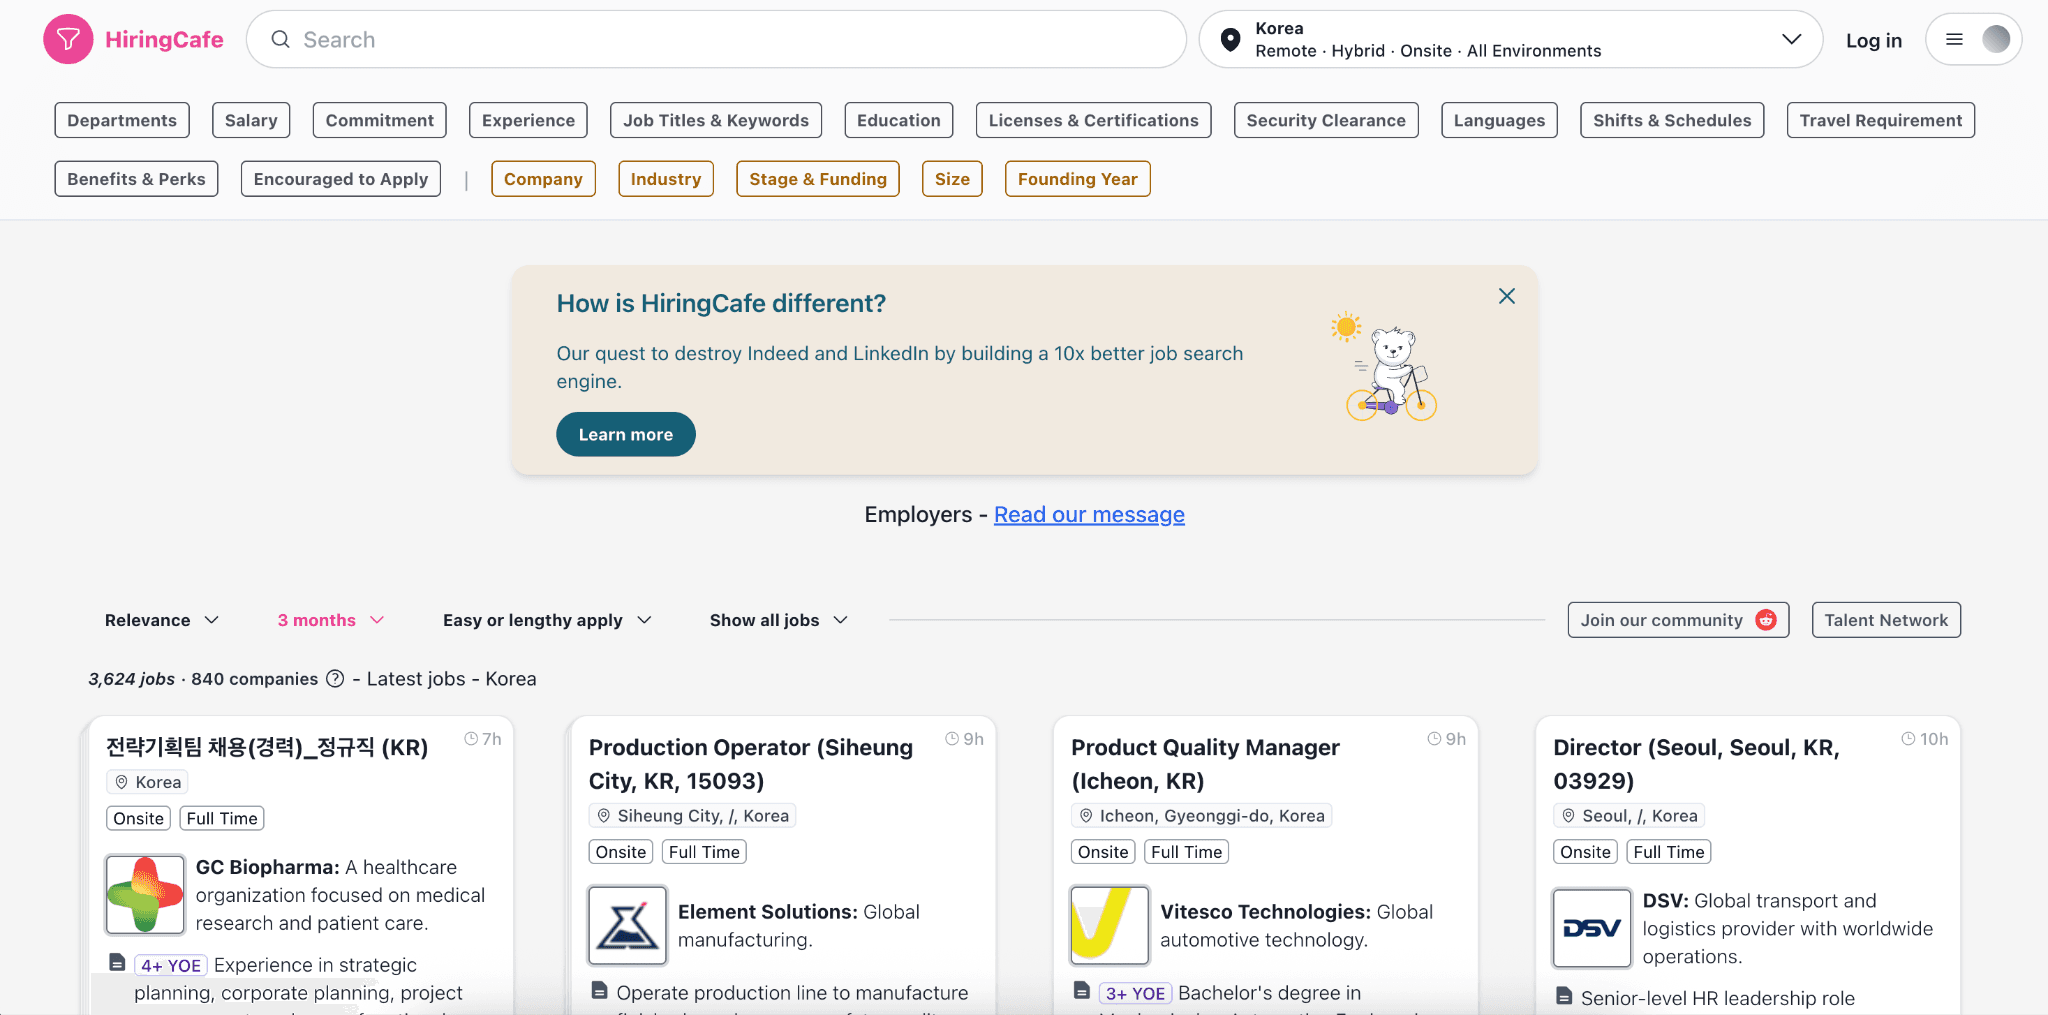Open Easy or lengthy apply dropdown
Screen dimensions: 2048x1015
coord(547,620)
